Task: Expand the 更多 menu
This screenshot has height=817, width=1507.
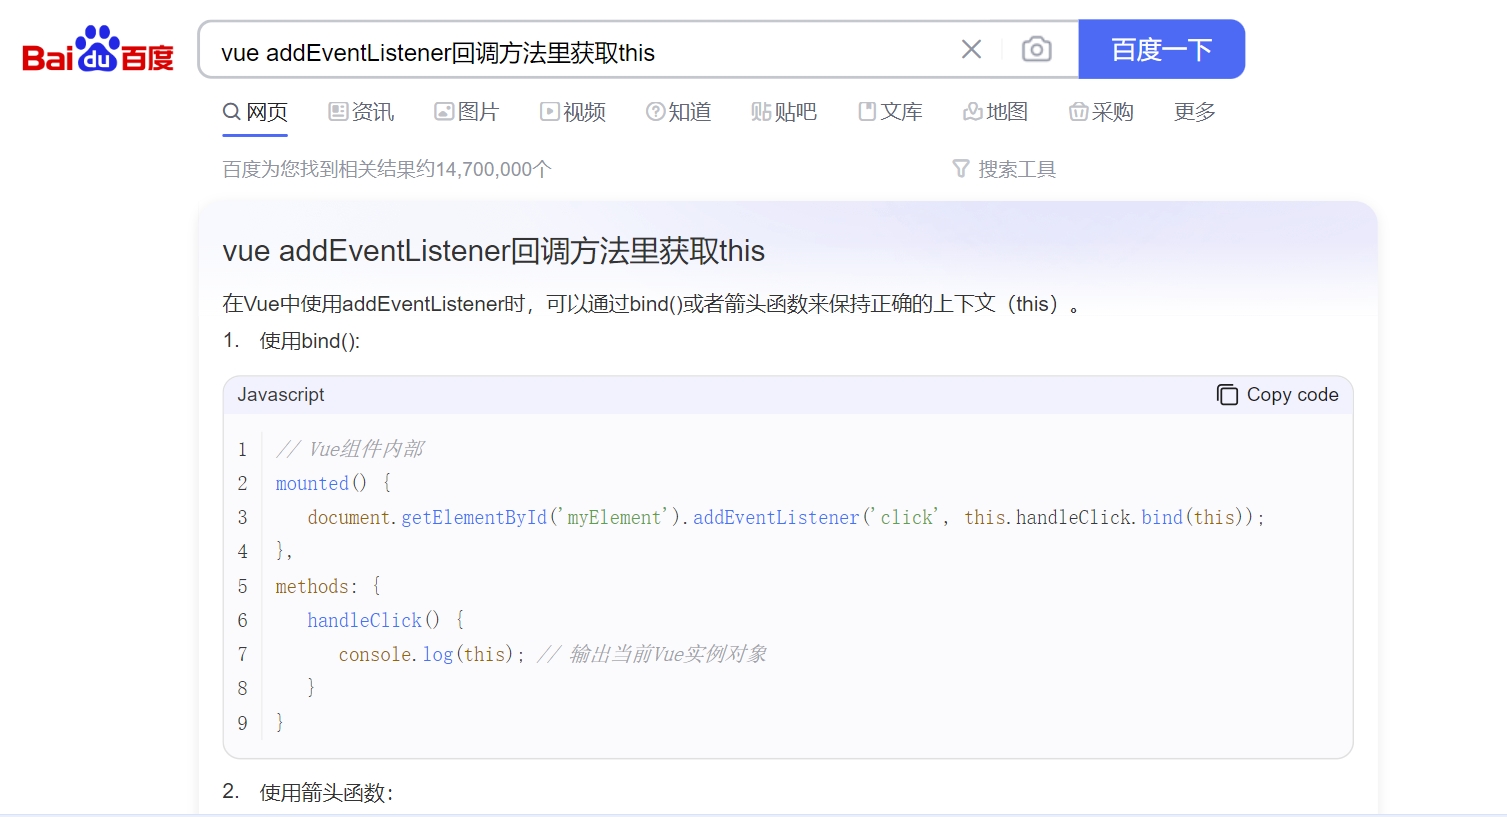Action: (x=1194, y=112)
